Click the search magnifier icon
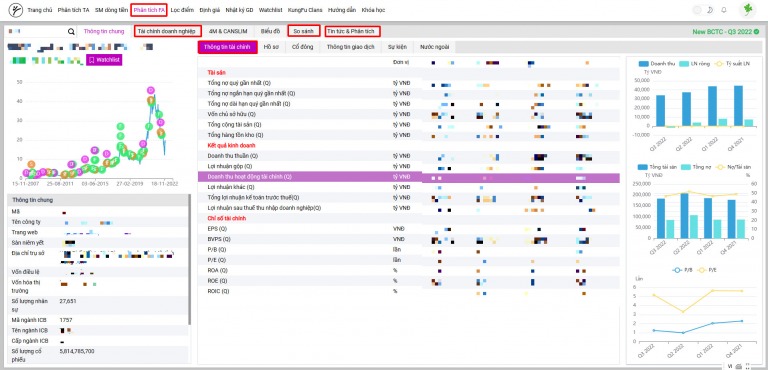The image size is (768, 370). (x=72, y=31)
